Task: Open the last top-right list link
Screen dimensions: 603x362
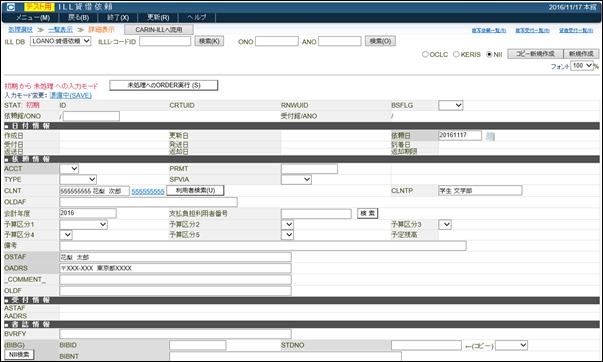Action: tap(576, 30)
